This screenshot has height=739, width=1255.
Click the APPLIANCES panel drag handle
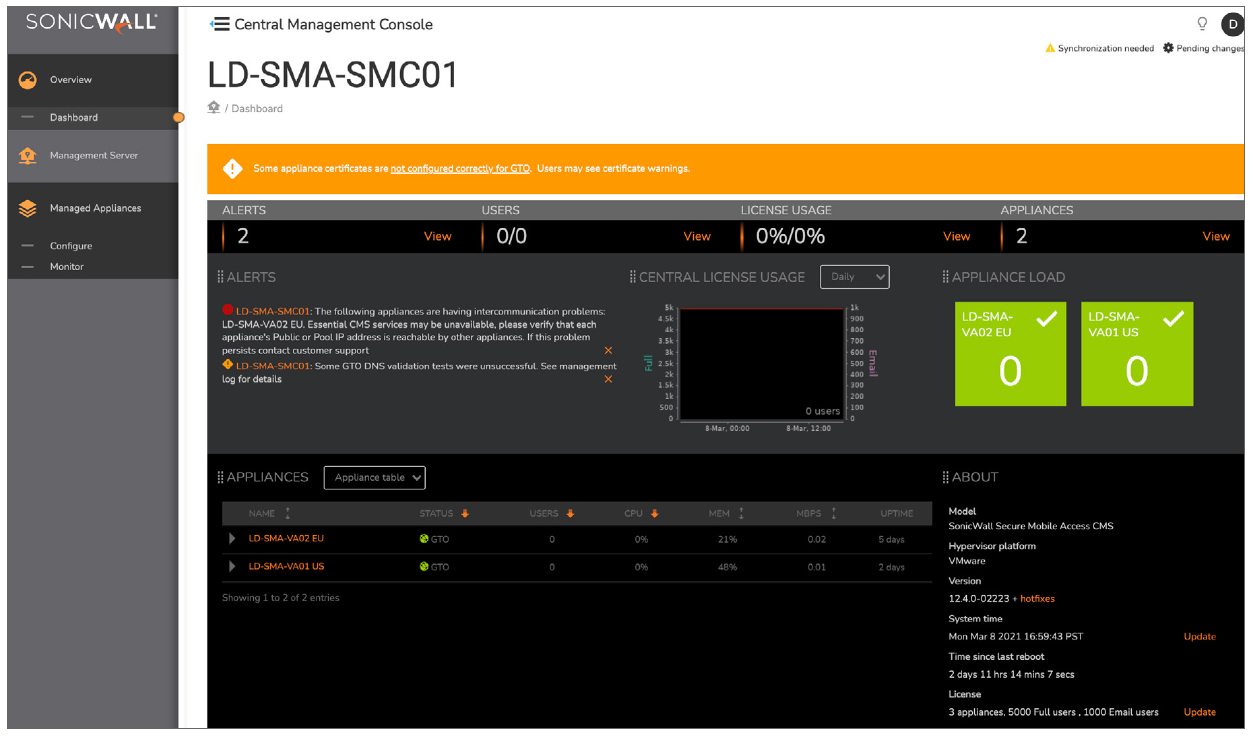click(220, 477)
